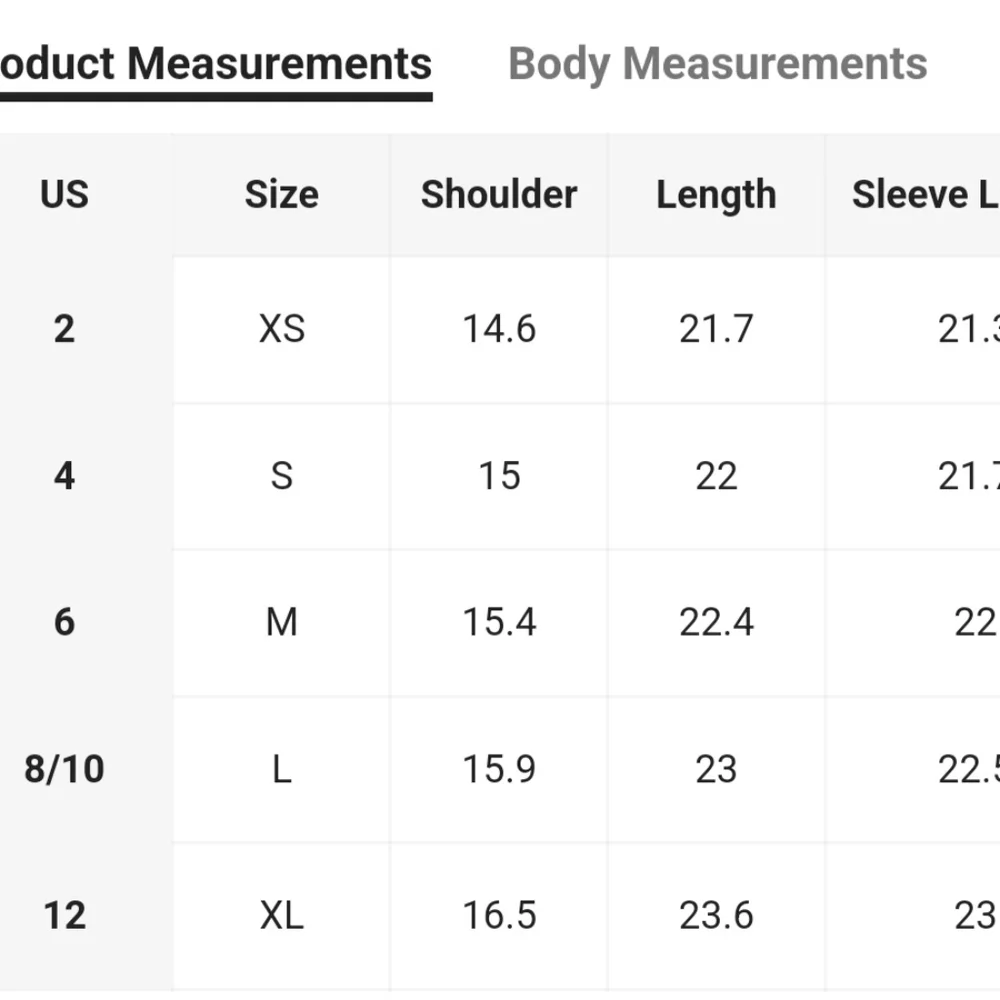Click the Length column header
1000x1000 pixels.
(x=716, y=194)
